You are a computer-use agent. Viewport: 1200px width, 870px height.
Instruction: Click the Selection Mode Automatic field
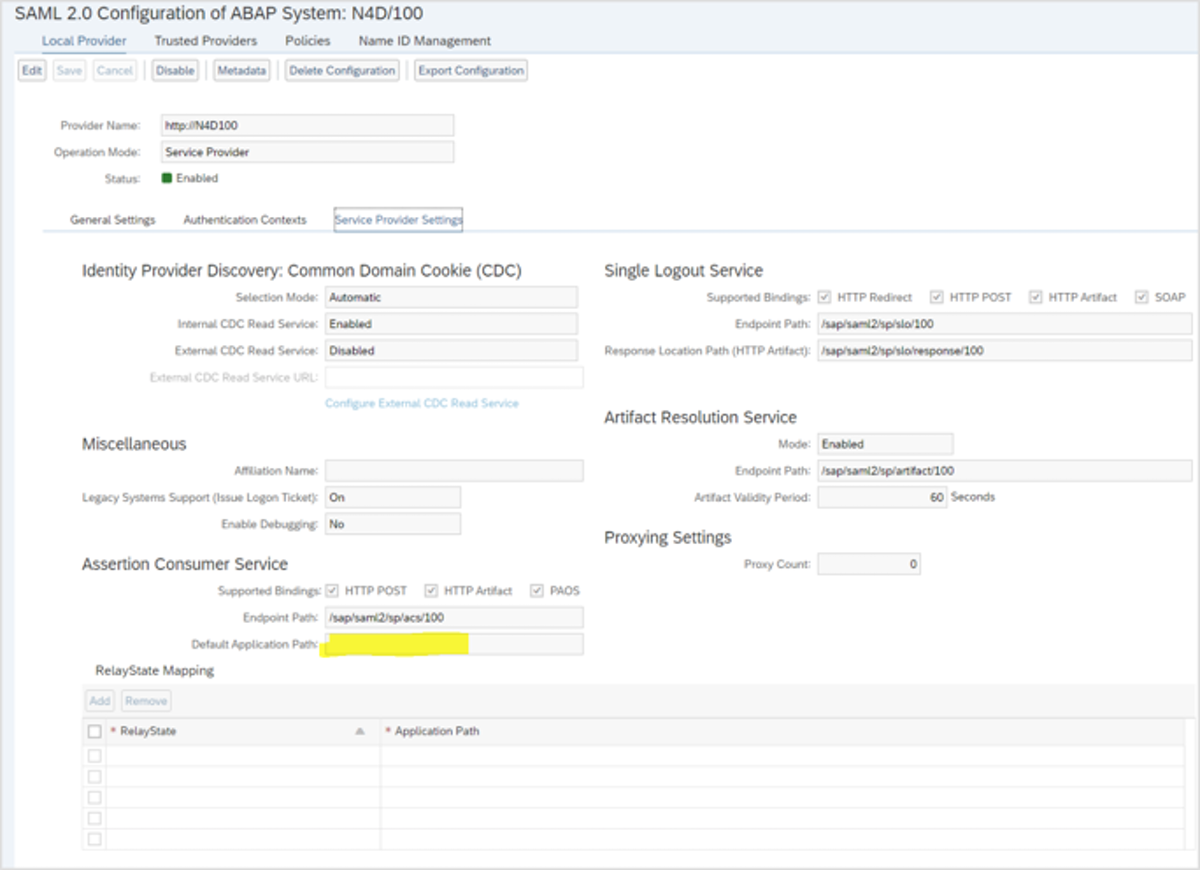pyautogui.click(x=450, y=298)
